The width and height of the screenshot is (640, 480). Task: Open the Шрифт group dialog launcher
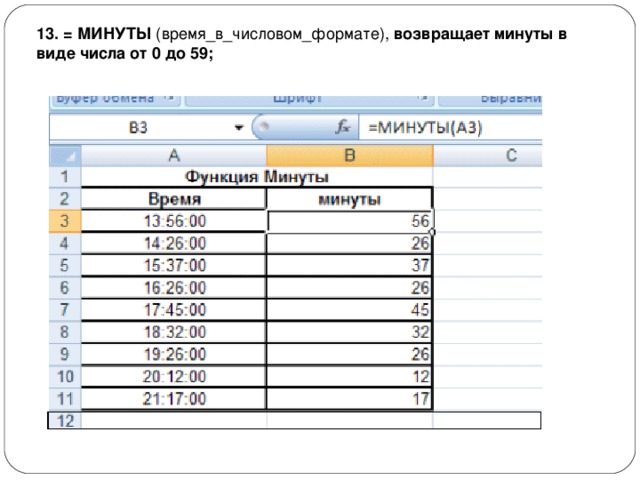(x=423, y=98)
